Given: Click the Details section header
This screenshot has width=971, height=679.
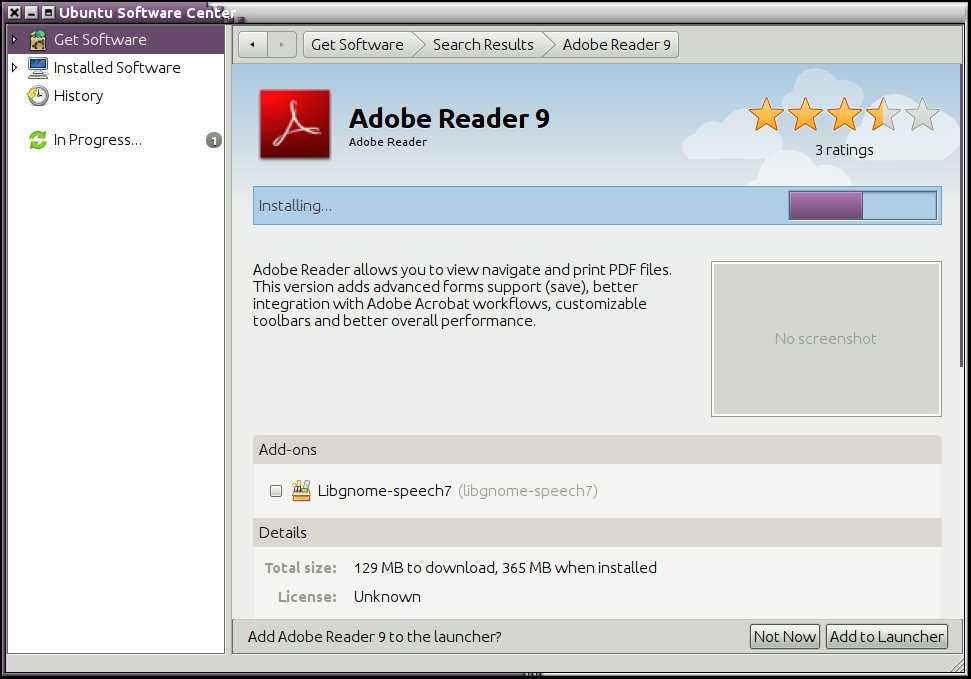Looking at the screenshot, I should (597, 533).
